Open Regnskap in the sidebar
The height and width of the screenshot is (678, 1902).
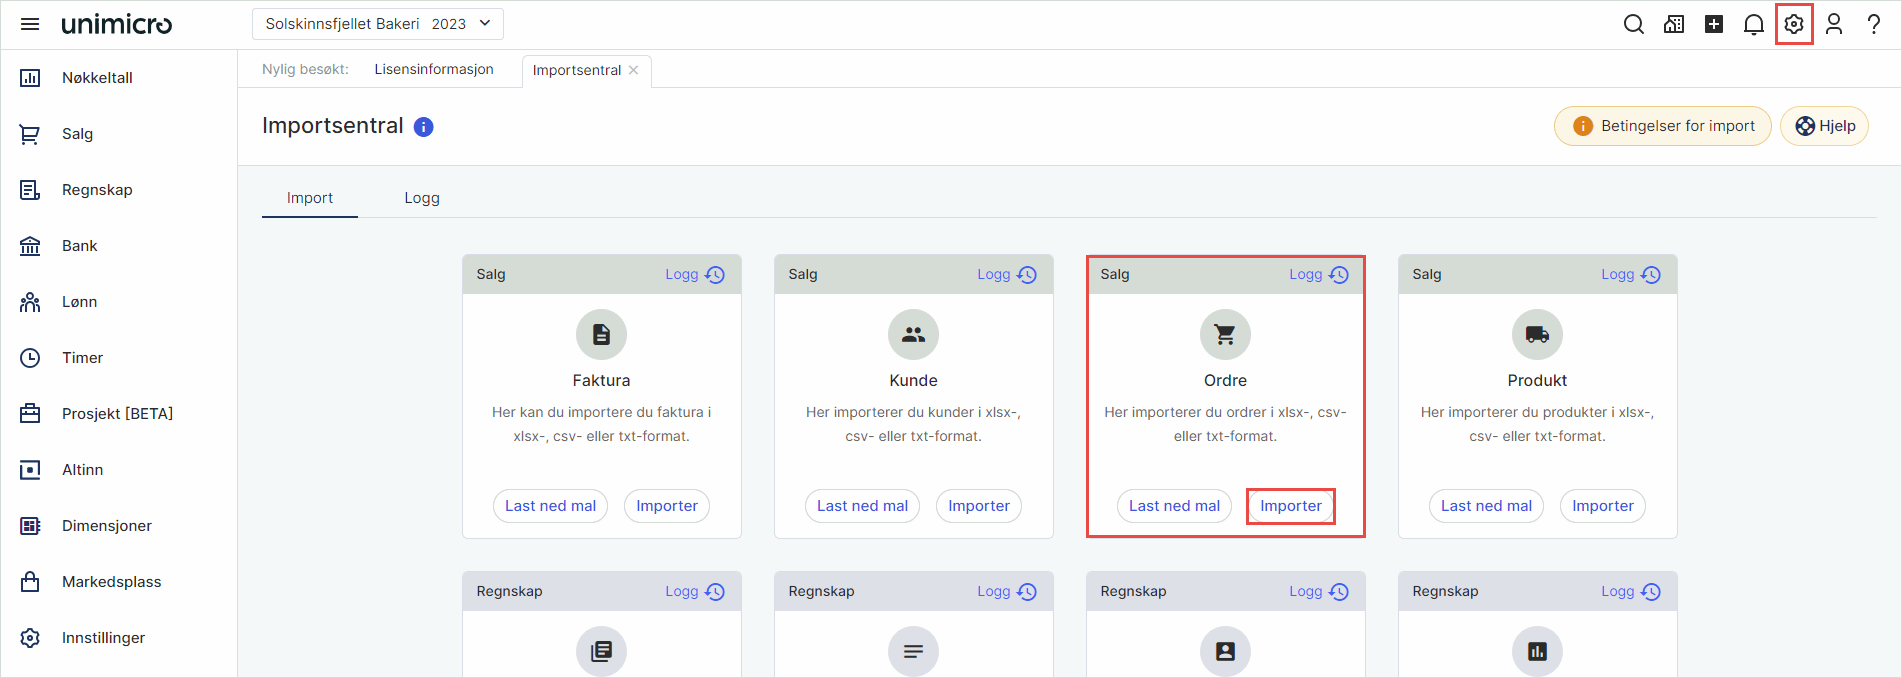click(97, 190)
